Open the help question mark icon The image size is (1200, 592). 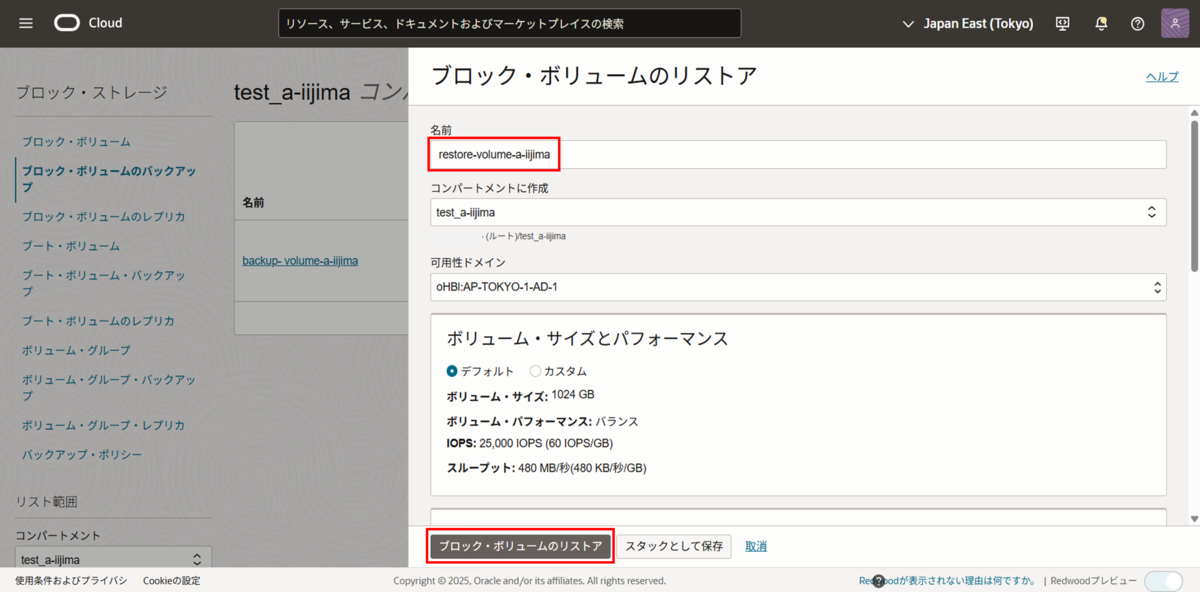click(1137, 23)
